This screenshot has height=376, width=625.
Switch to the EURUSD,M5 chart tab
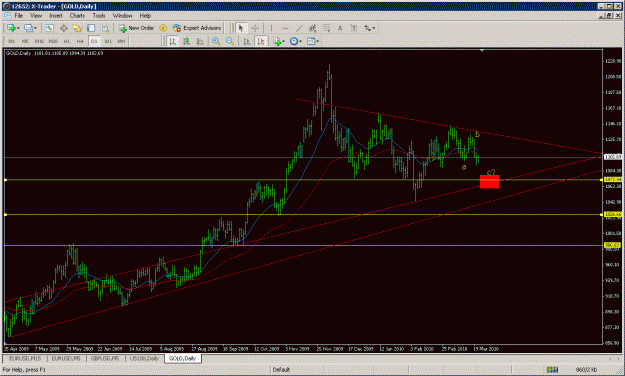pos(66,358)
